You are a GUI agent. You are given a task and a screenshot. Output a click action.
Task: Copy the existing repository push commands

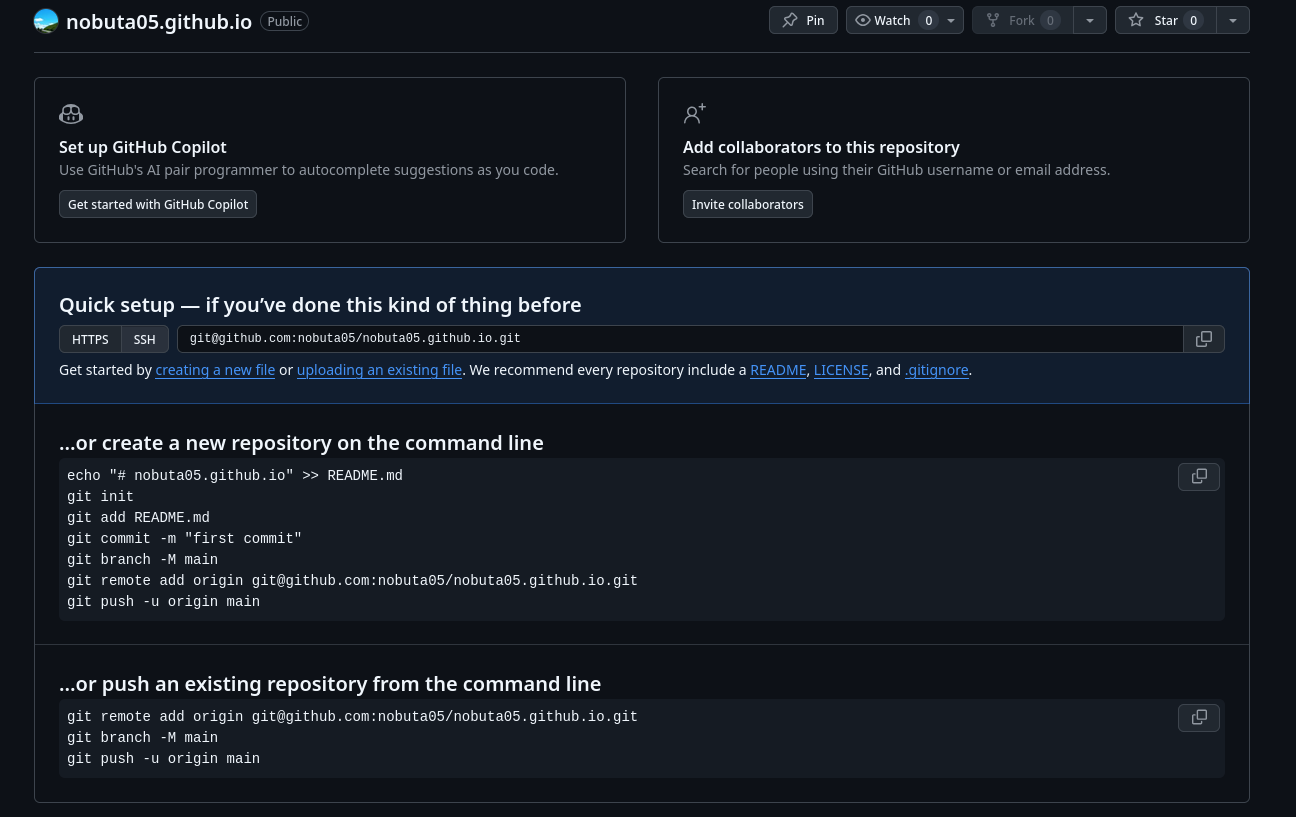[x=1198, y=717]
